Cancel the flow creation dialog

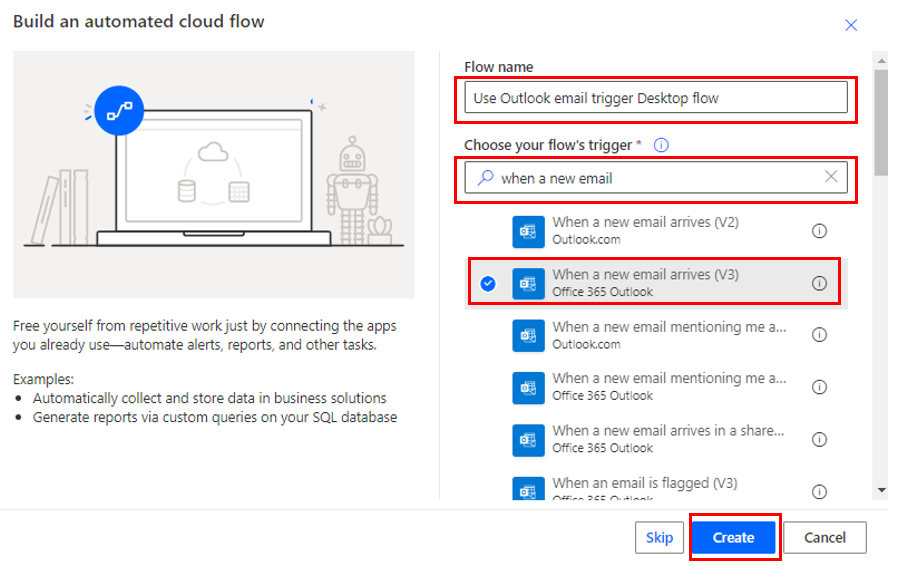(824, 537)
